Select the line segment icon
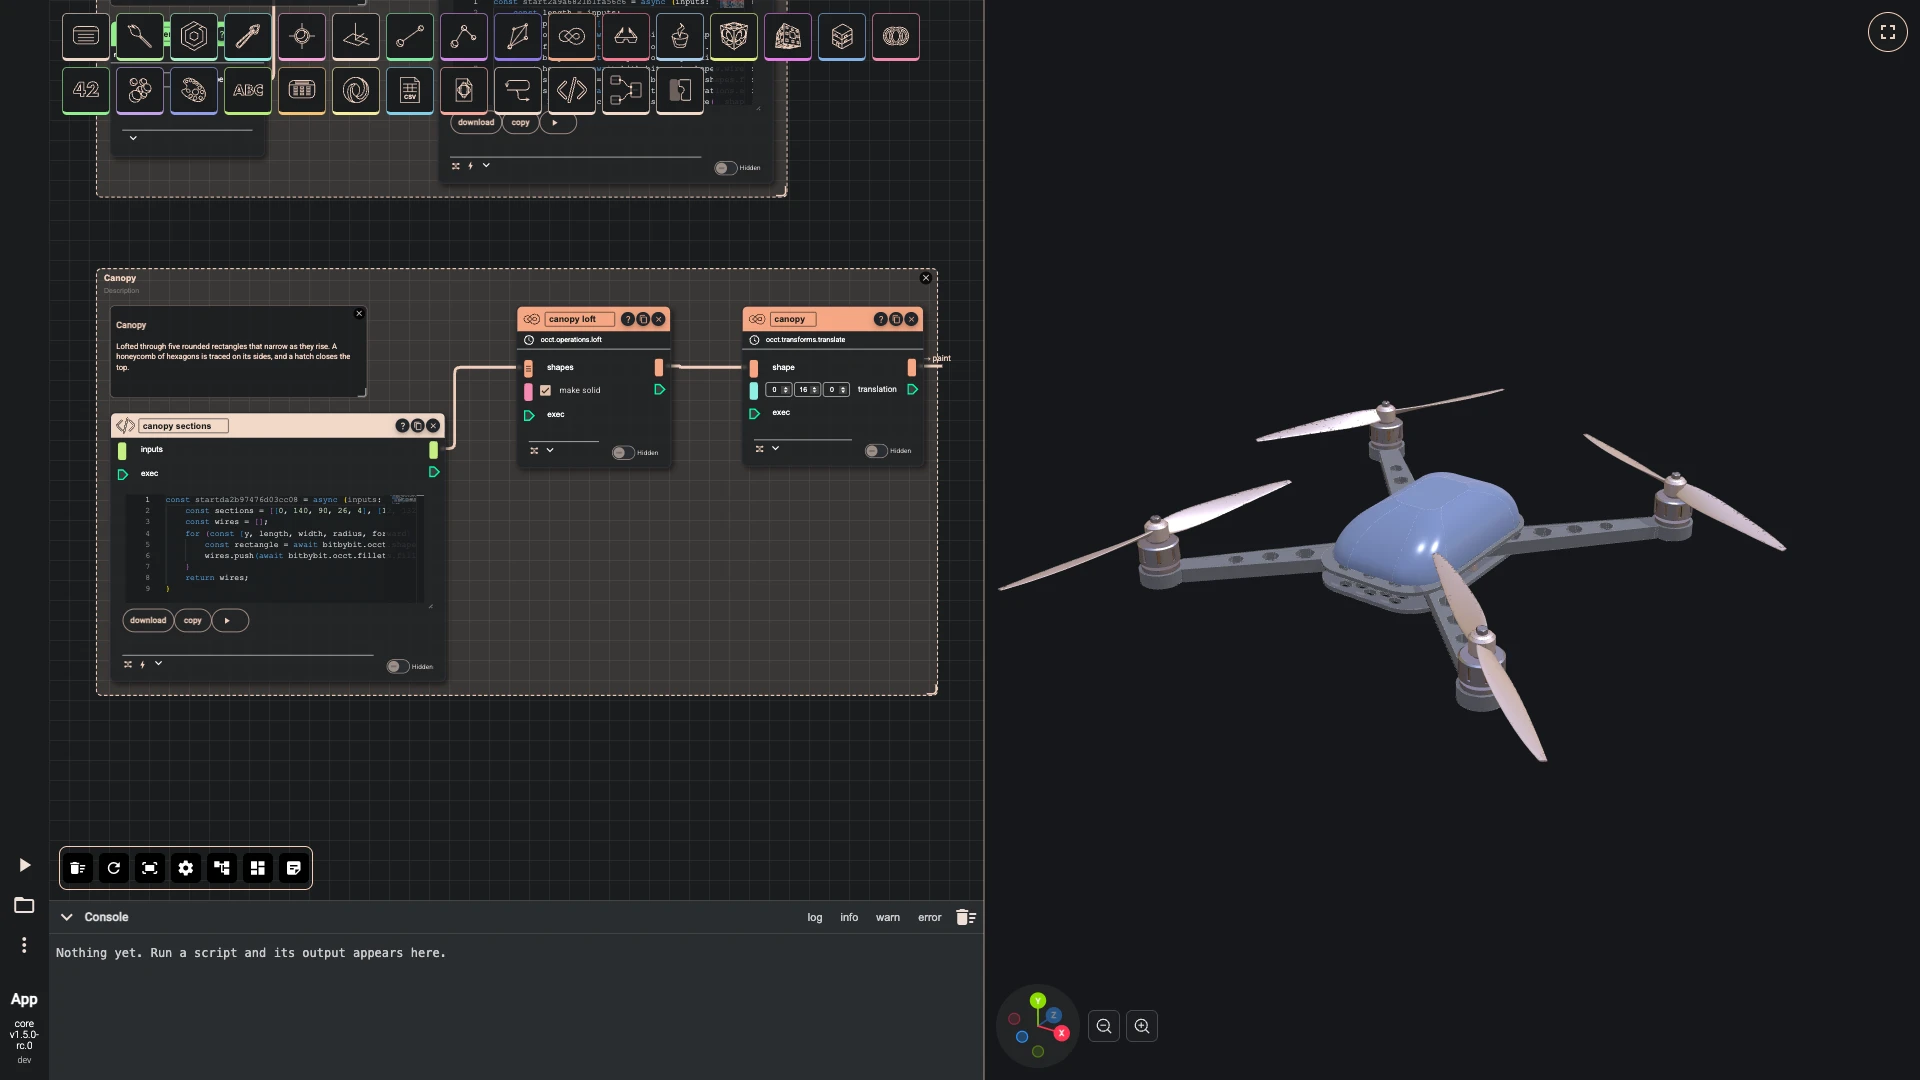The image size is (1920, 1080). [x=410, y=37]
